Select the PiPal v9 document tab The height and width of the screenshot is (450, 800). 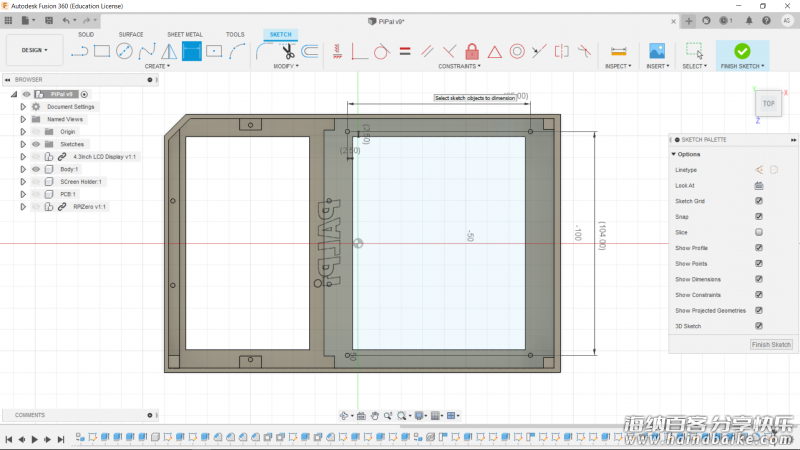(386, 21)
